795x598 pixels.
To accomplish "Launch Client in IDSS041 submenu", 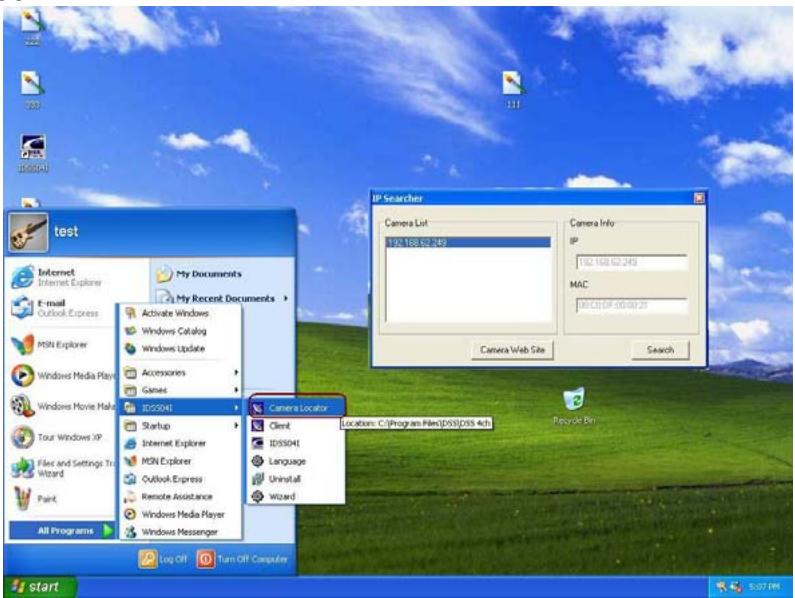I will tap(297, 426).
